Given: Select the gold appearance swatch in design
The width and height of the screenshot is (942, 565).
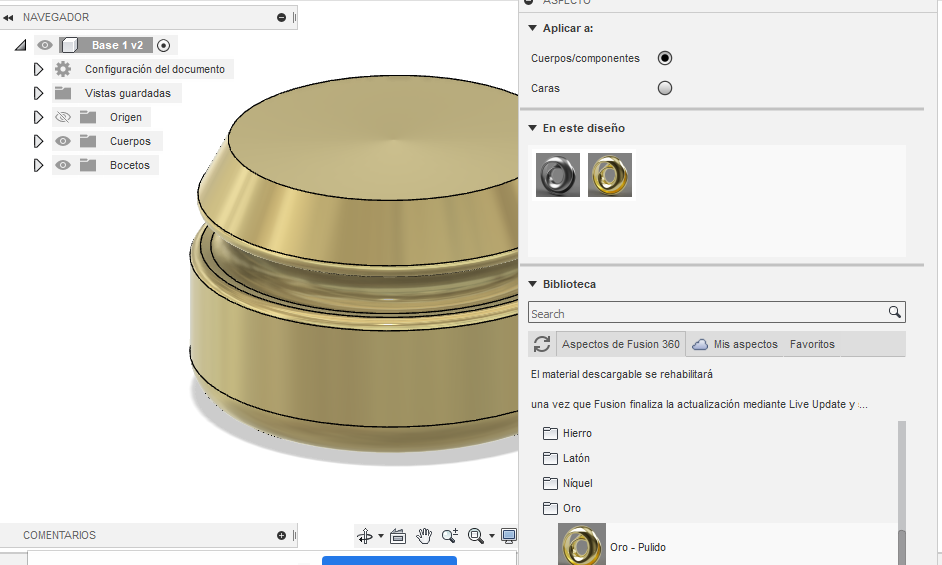Looking at the screenshot, I should tap(610, 175).
